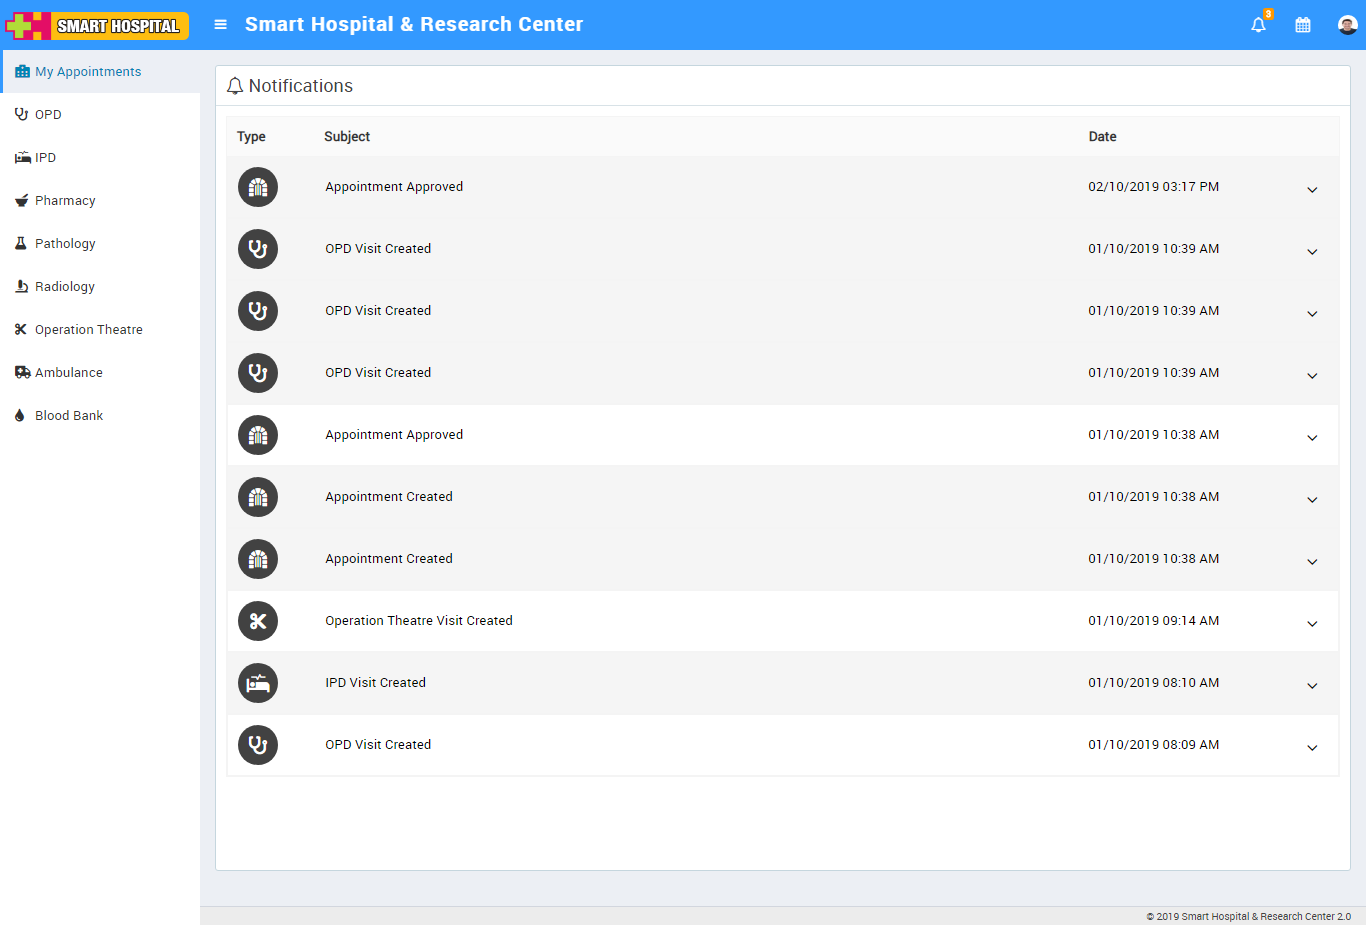Expand the 03:17 PM Appointment Approved notification

point(1312,190)
